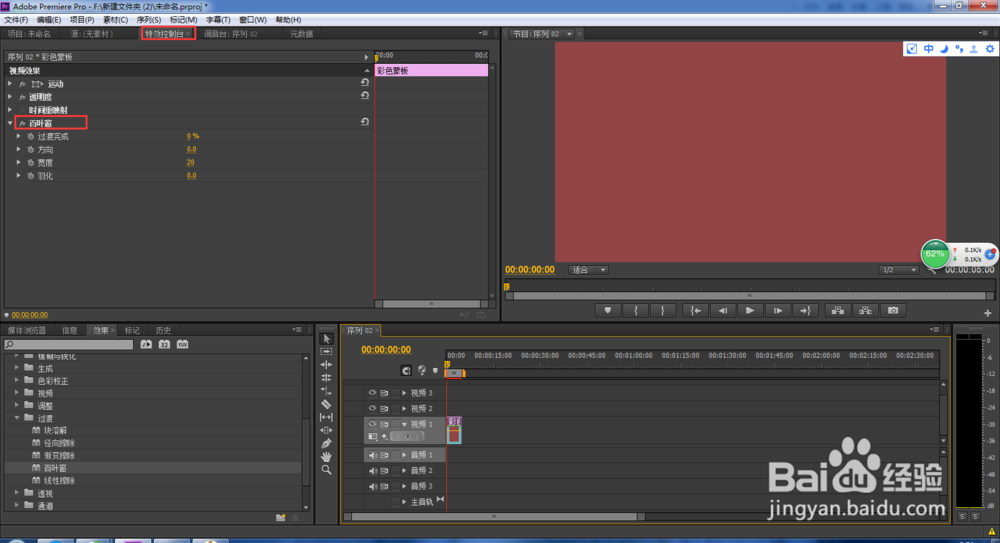Select the Selection arrow tool
Screen dimensions: 1000x543
[x=327, y=339]
